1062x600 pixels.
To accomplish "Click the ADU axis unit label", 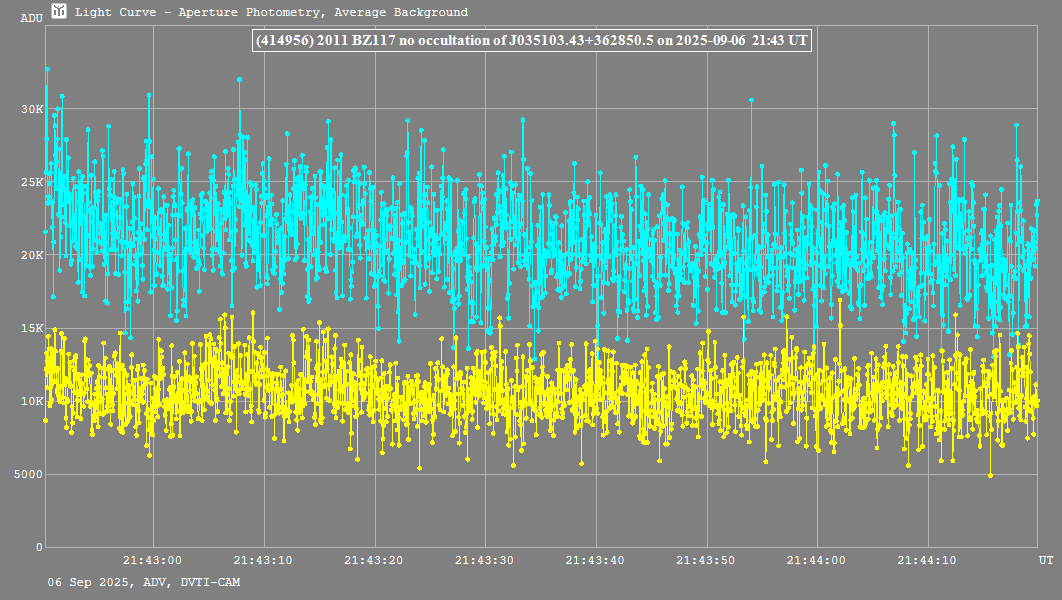I will coord(31,18).
